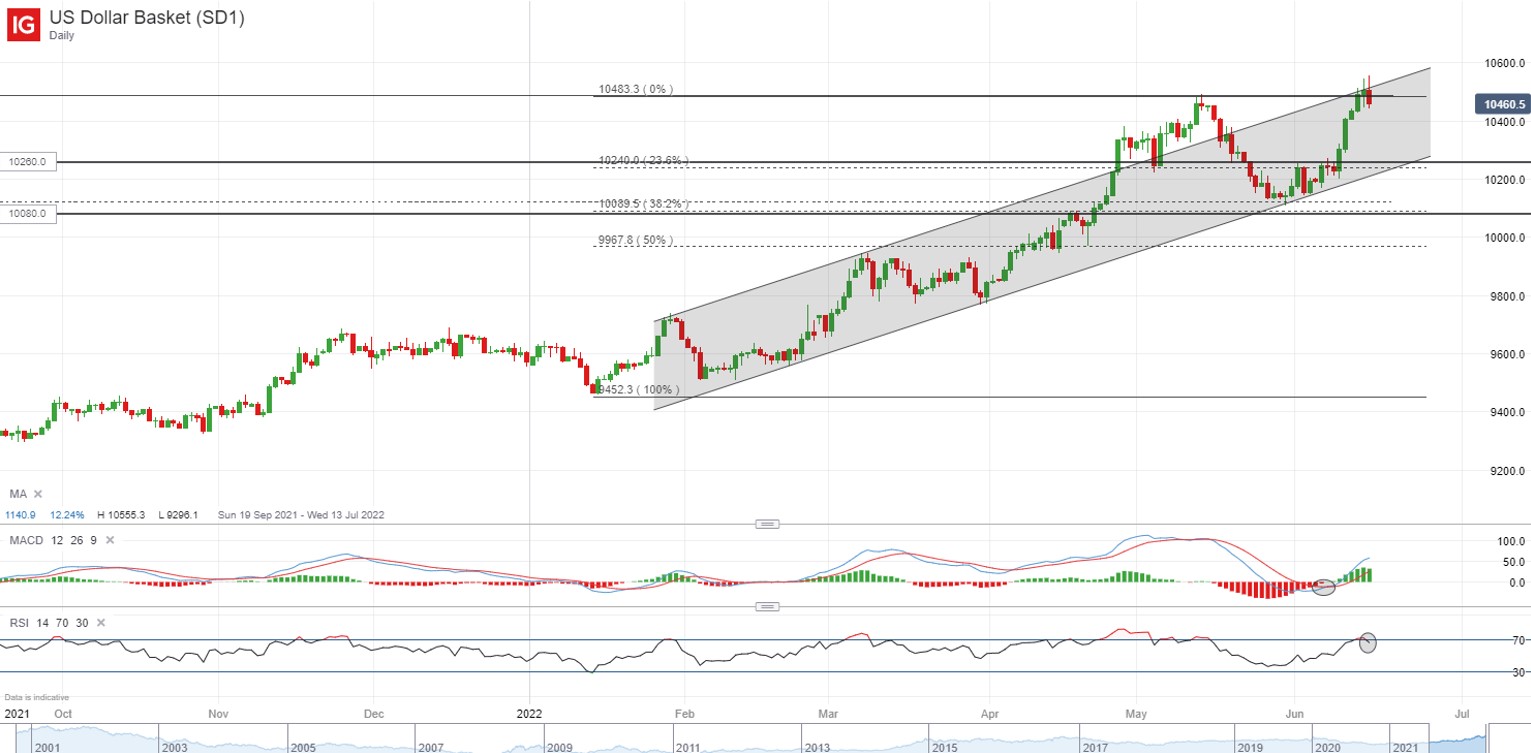Select the 10080.0 horizontal line label
This screenshot has height=753, width=1531.
coord(28,214)
